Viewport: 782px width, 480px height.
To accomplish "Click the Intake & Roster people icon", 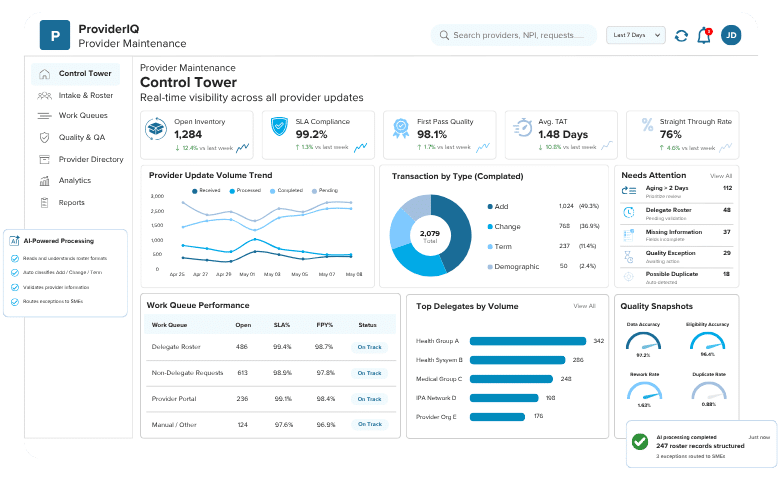I will point(44,95).
